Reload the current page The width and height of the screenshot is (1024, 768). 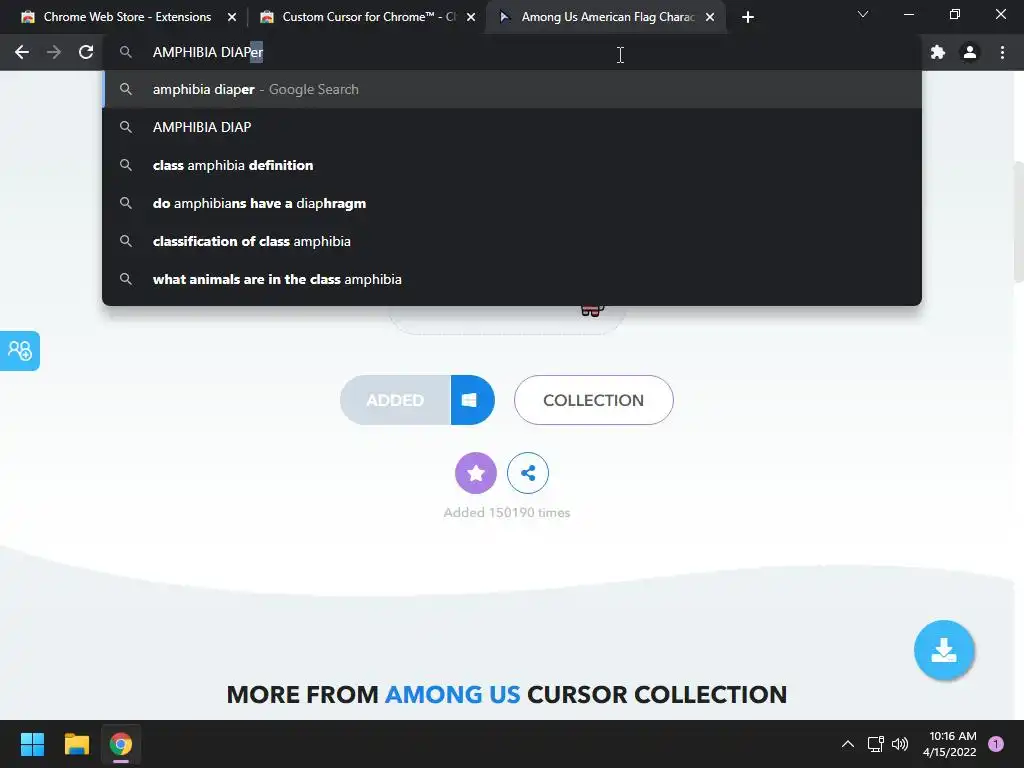[86, 52]
